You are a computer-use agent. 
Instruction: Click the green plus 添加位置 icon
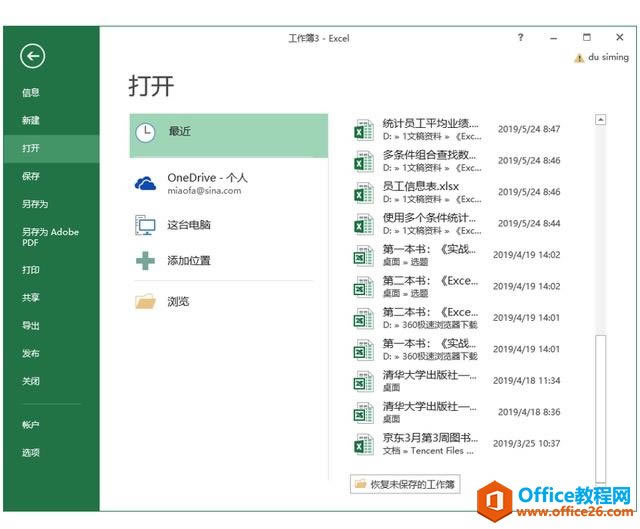click(x=145, y=260)
